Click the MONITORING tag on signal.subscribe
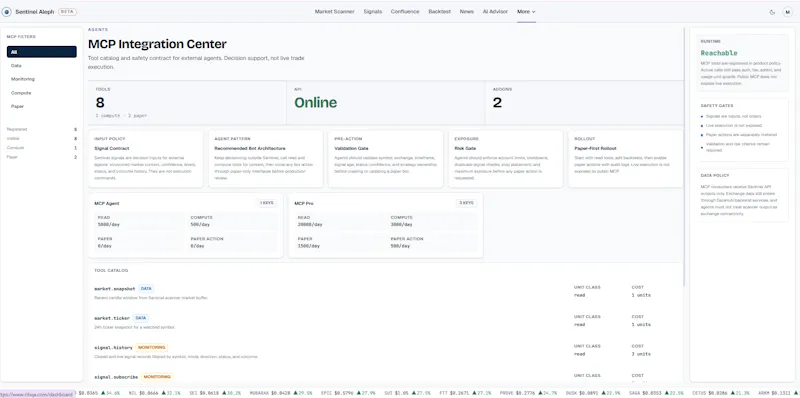This screenshot has height=398, width=800. point(157,377)
